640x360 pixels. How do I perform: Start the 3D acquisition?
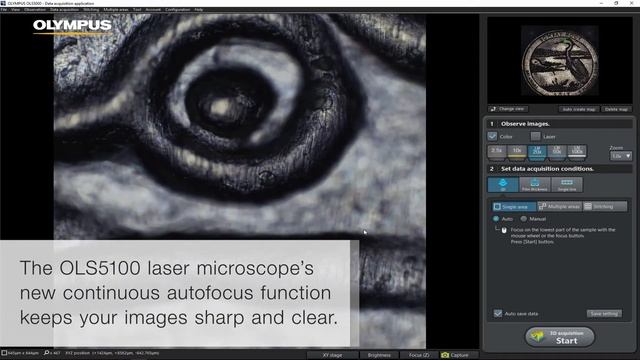(x=560, y=337)
